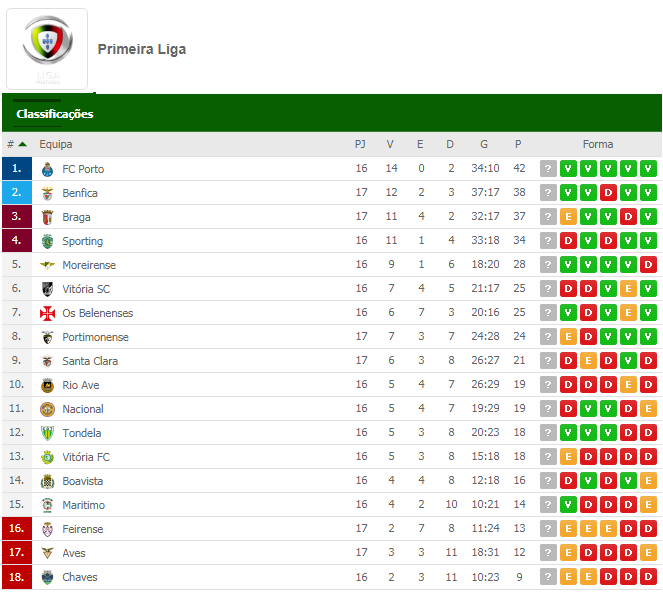Screen dimensions: 663x596
Task: Open the Santa Clara team link
Action: [x=90, y=361]
